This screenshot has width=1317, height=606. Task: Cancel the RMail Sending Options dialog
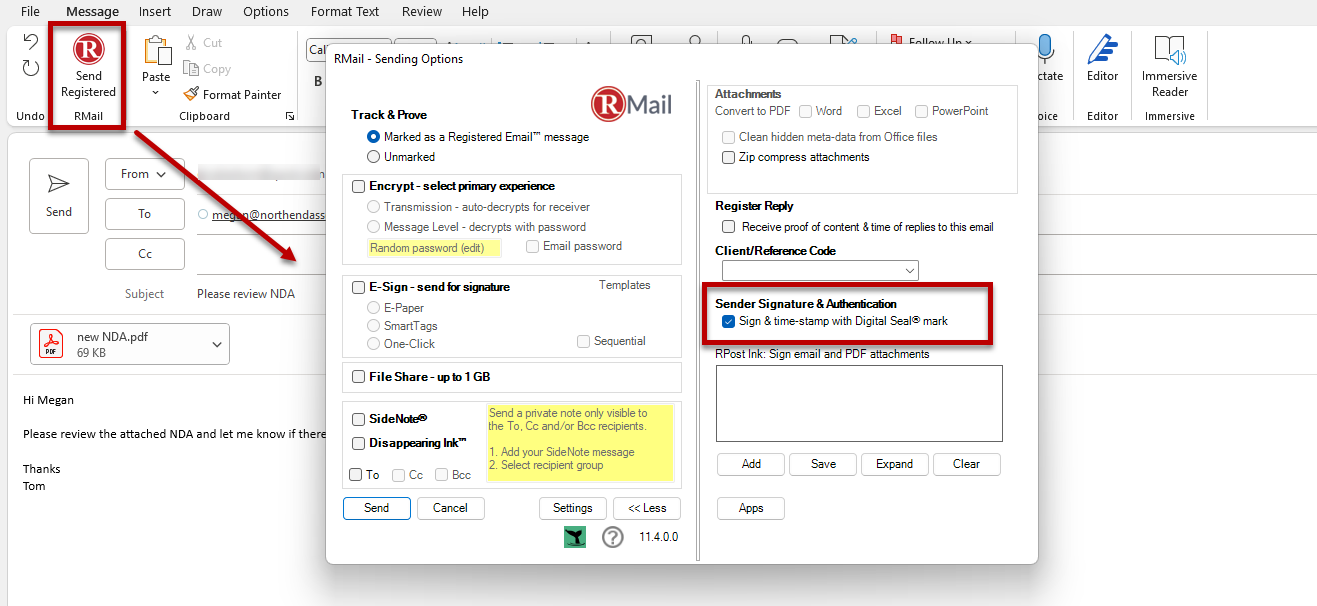[451, 508]
